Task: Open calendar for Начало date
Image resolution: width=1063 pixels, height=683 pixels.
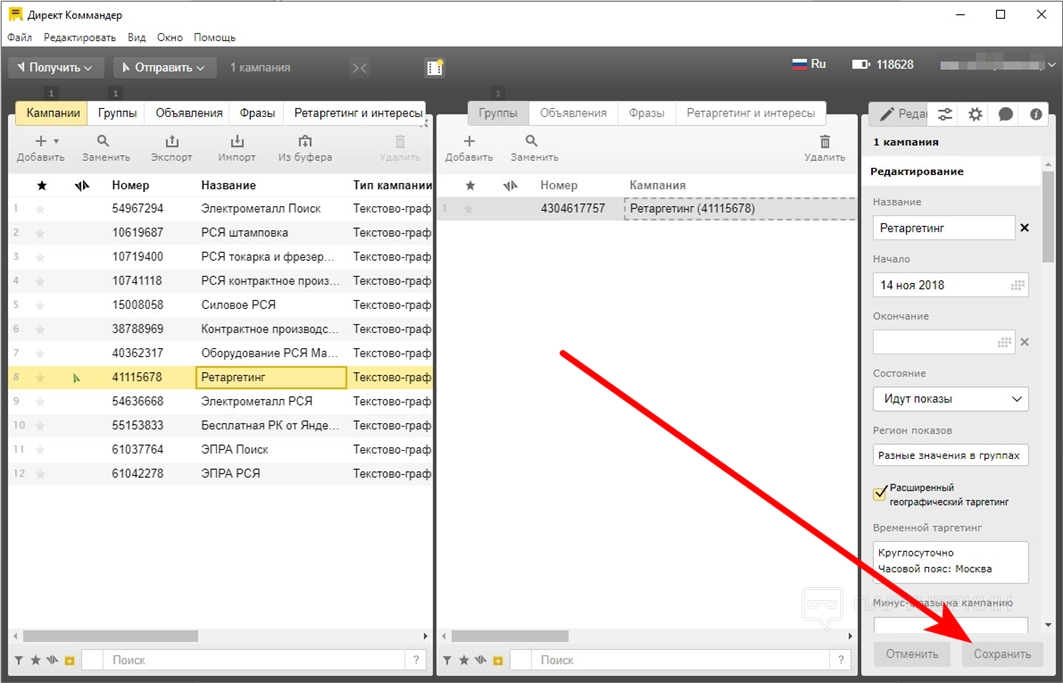Action: tap(1017, 285)
